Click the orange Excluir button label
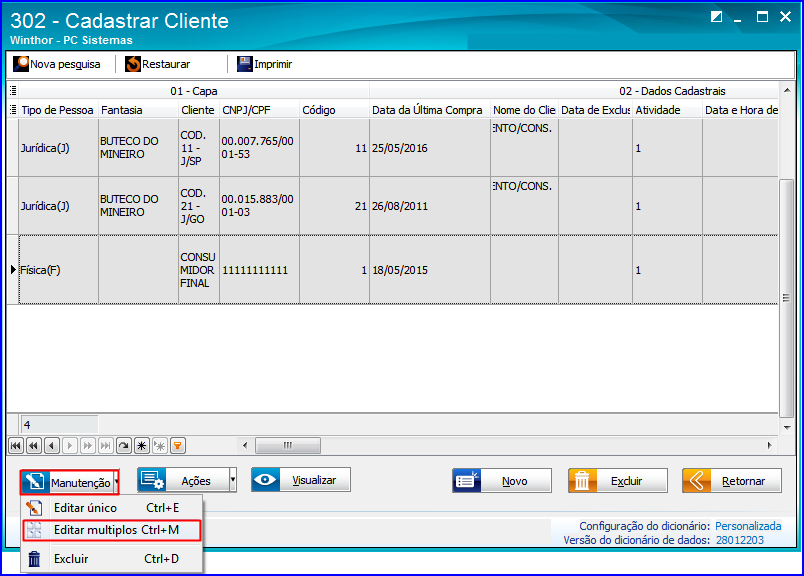The image size is (804, 576). (627, 481)
